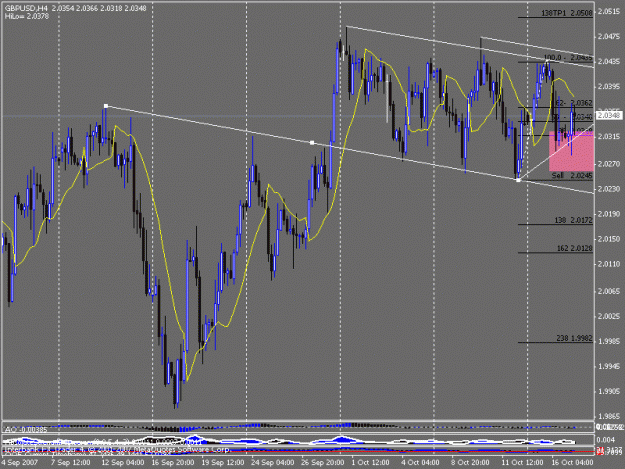Click the 7 Sep 12:00 time label
The height and width of the screenshot is (469, 625).
pyautogui.click(x=70, y=463)
